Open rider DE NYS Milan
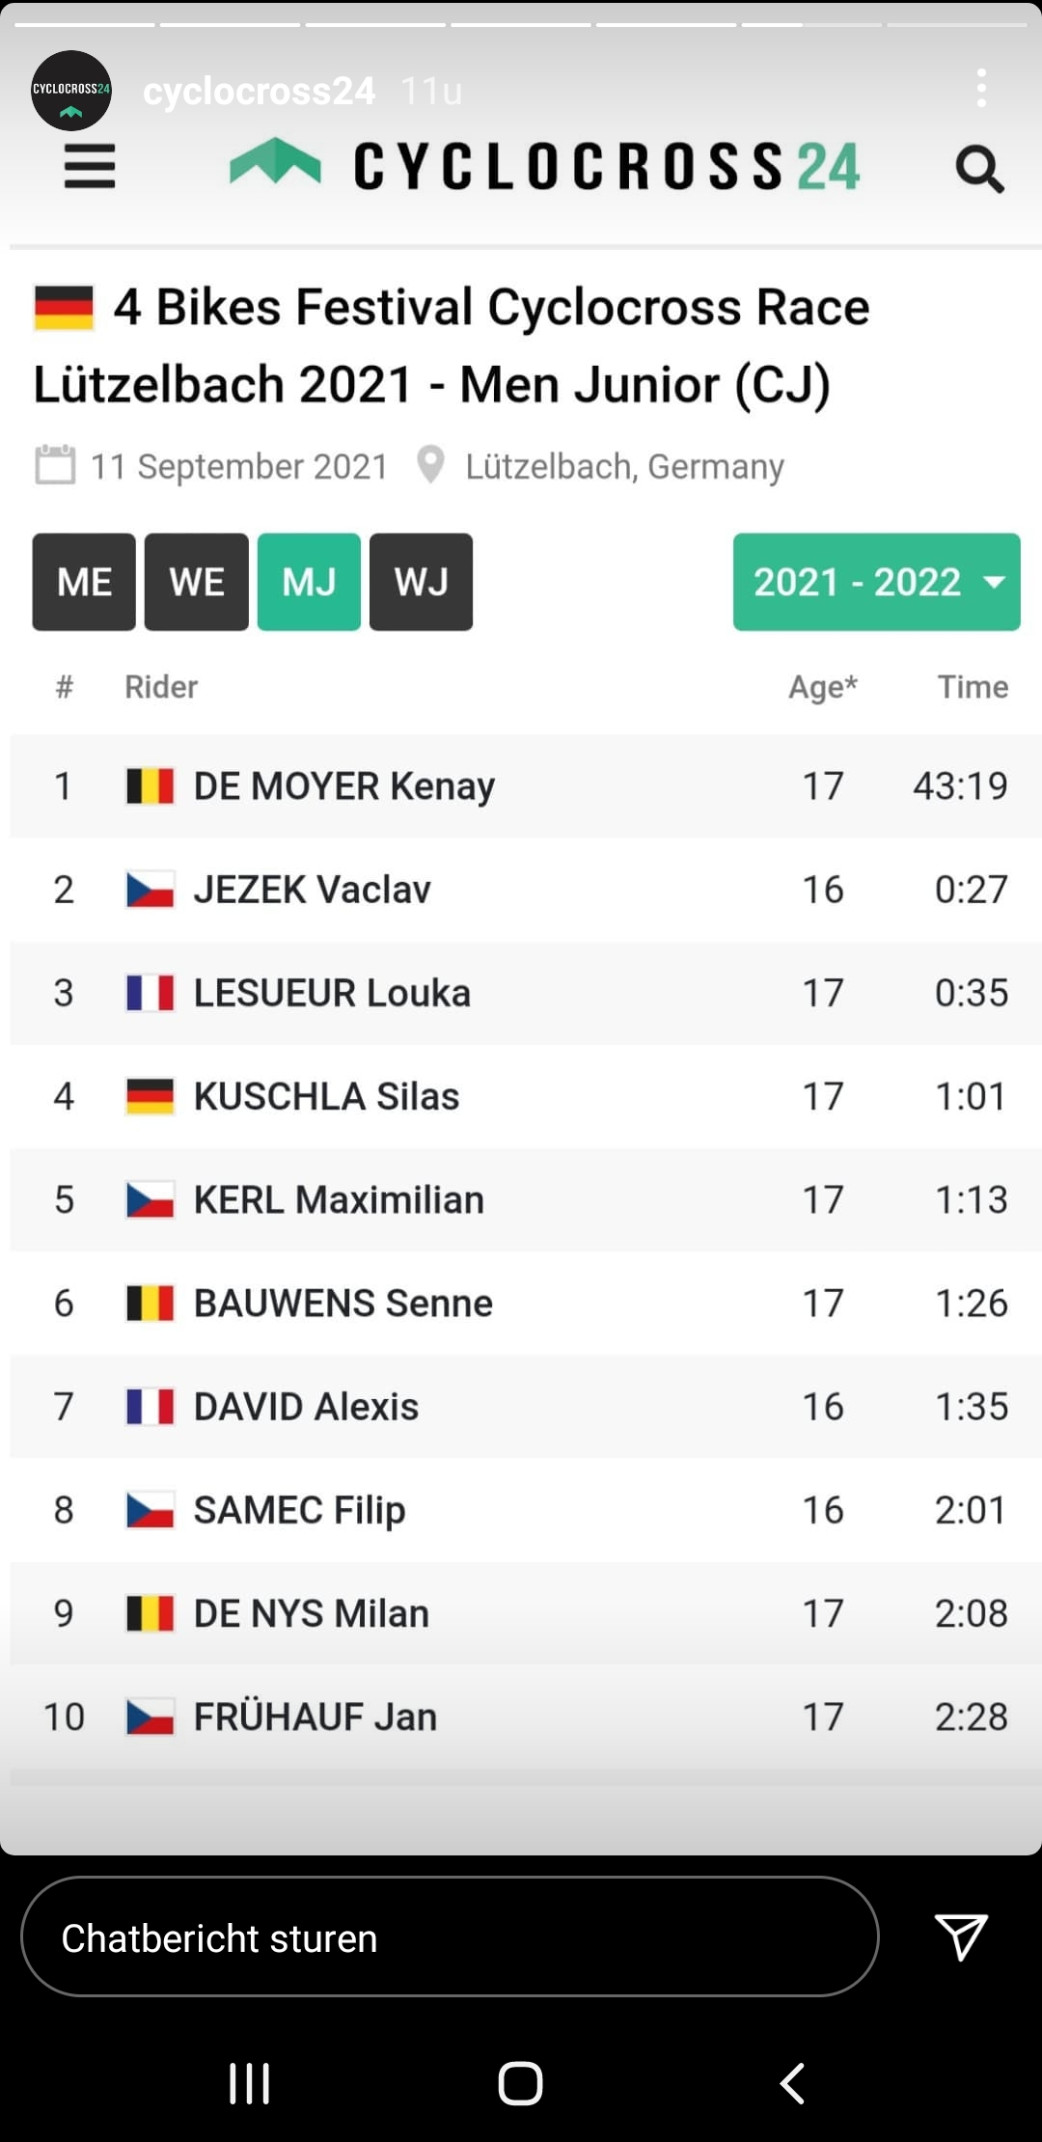This screenshot has height=2142, width=1042. point(311,1613)
